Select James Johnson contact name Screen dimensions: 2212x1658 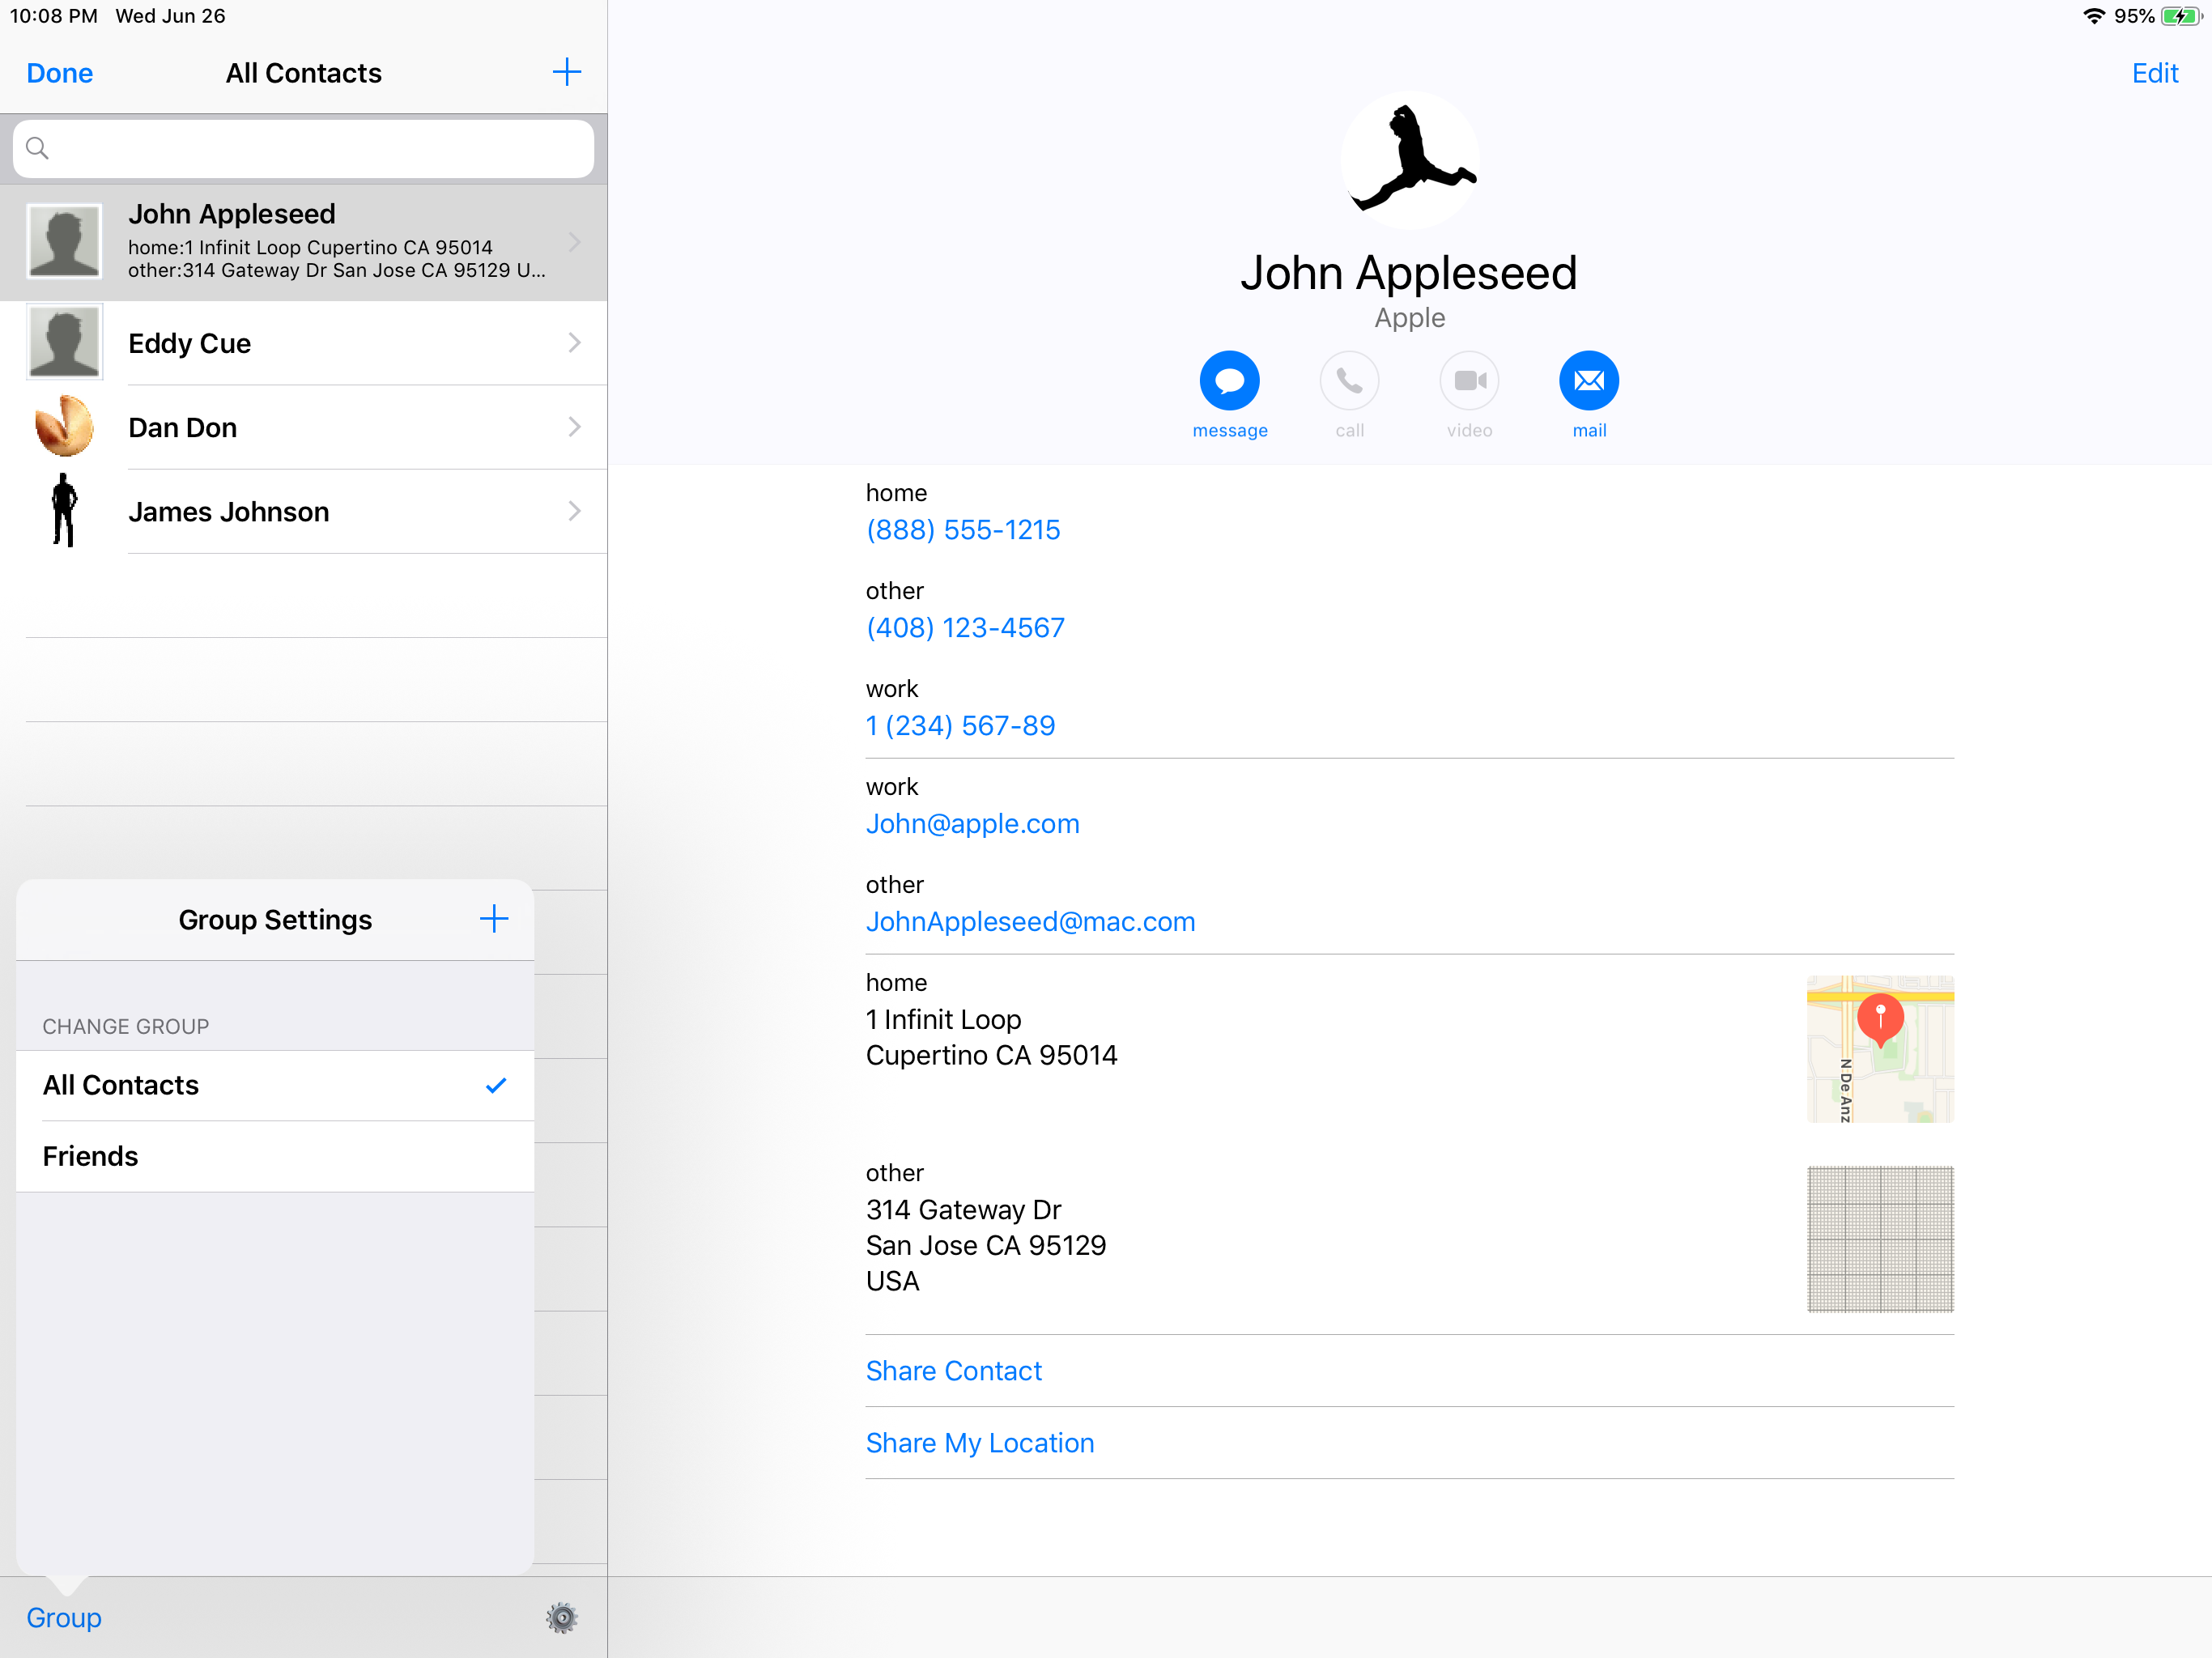coord(228,511)
